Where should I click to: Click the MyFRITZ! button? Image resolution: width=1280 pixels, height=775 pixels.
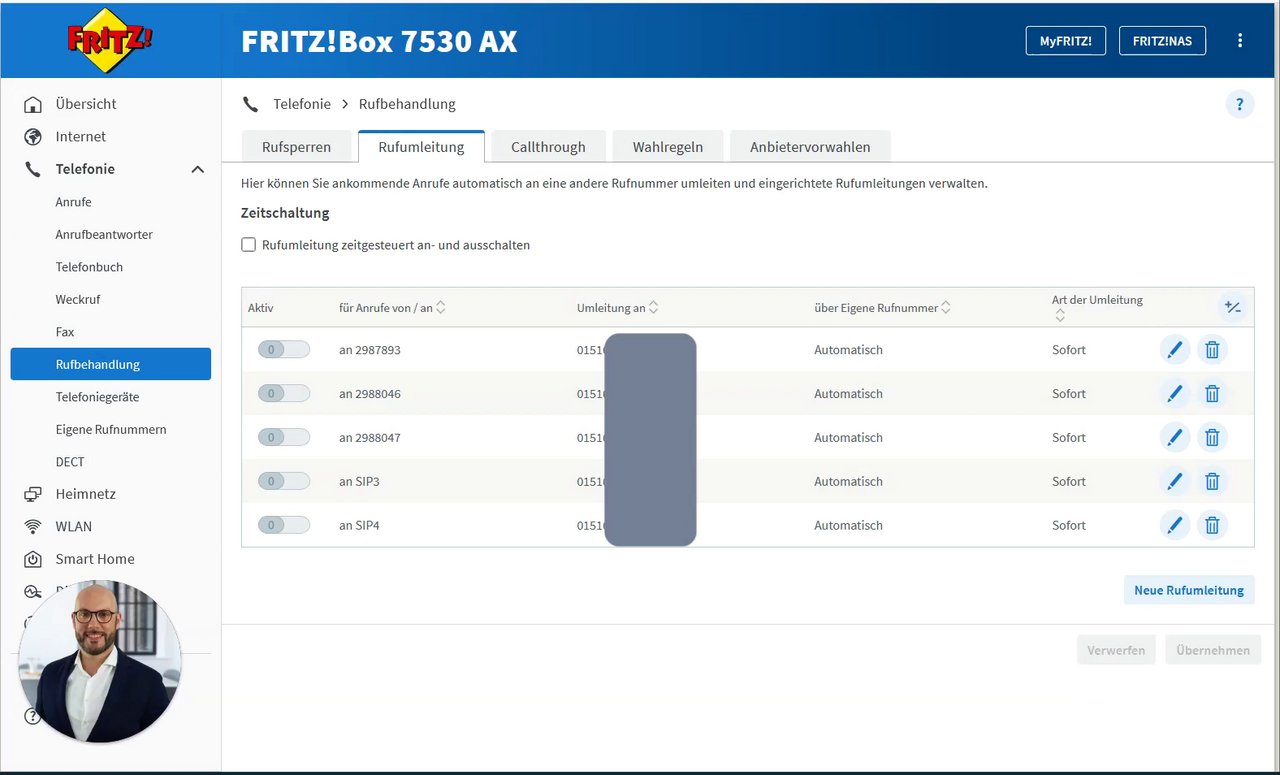(1066, 41)
